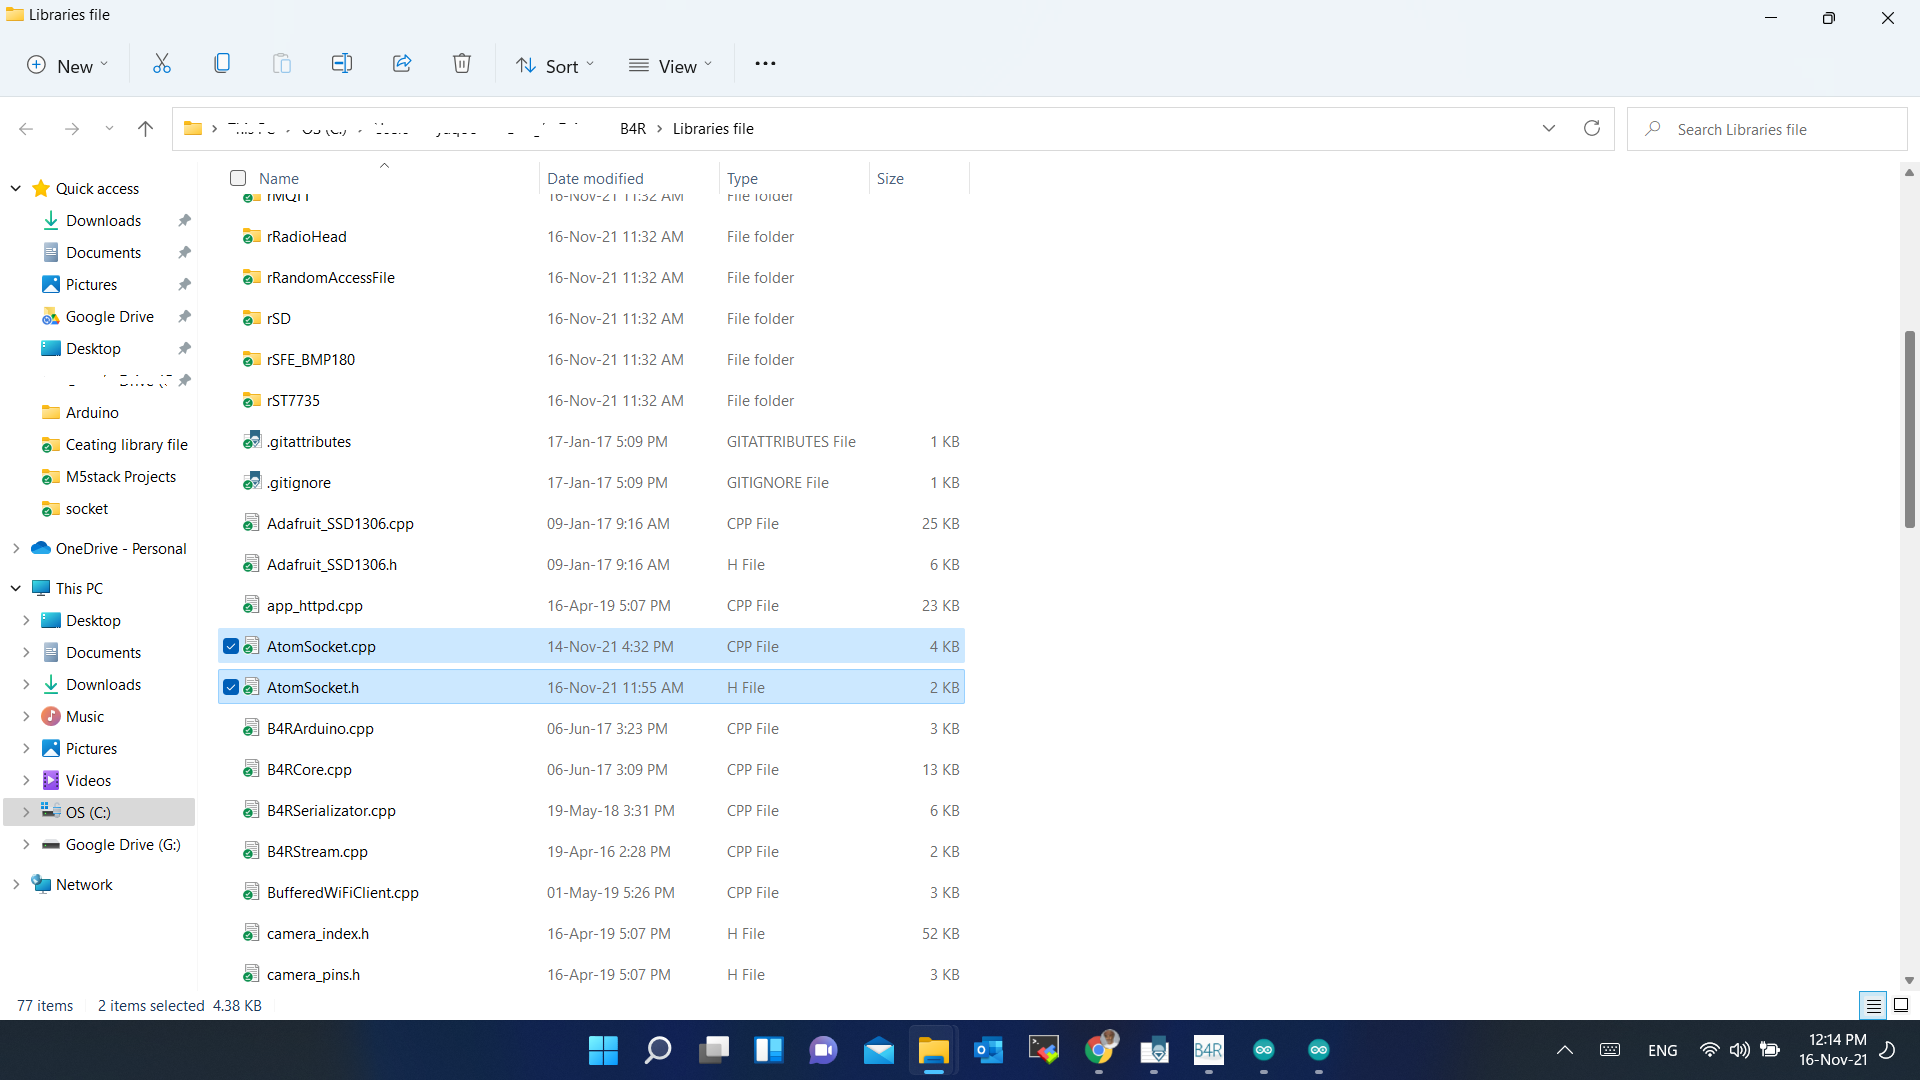The image size is (1920, 1080).
Task: Open the address bar history dropdown
Action: [1548, 128]
